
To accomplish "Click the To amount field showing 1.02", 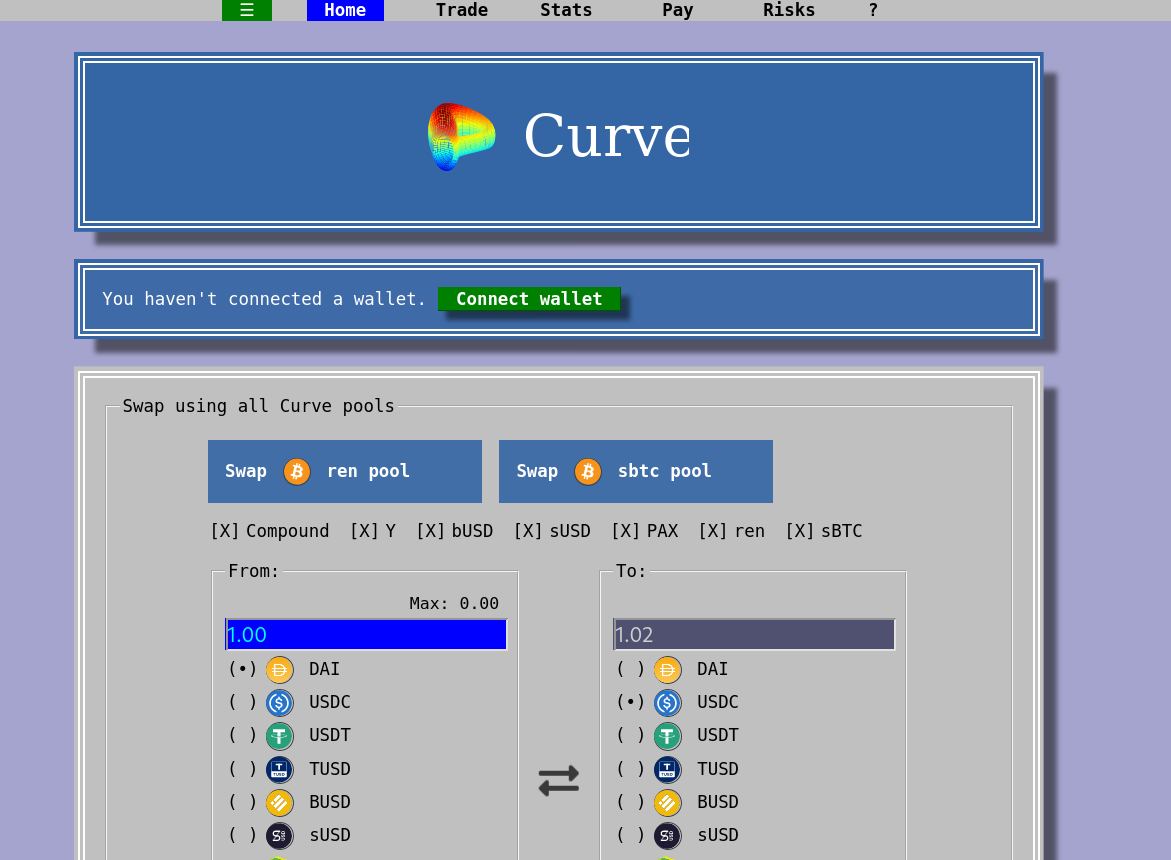I will 754,635.
